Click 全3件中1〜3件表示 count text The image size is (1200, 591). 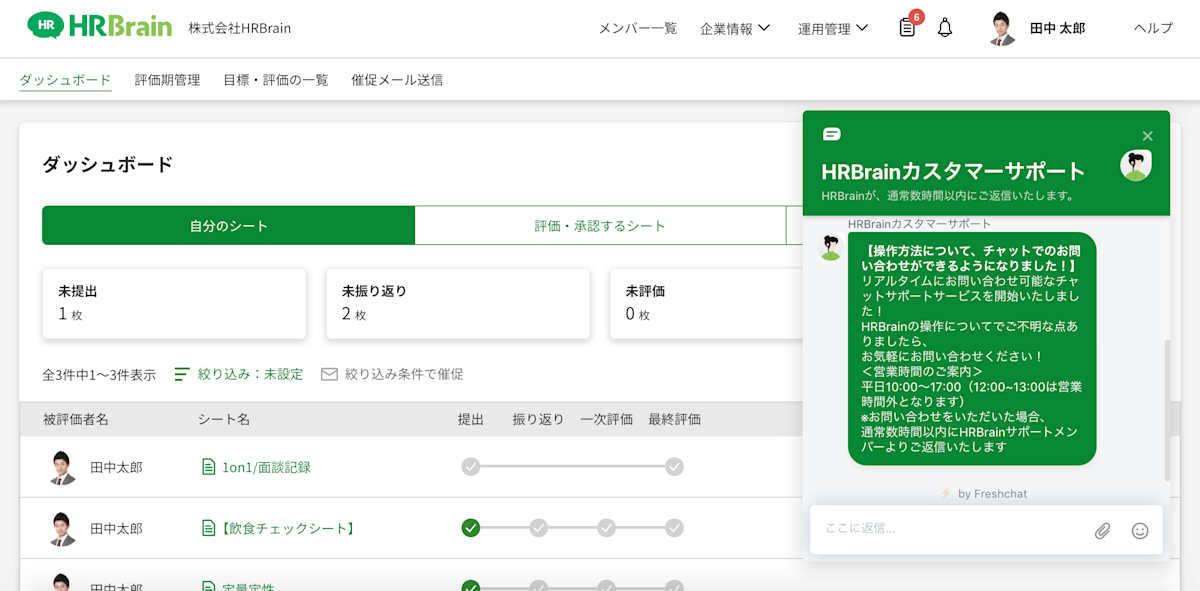(99, 375)
